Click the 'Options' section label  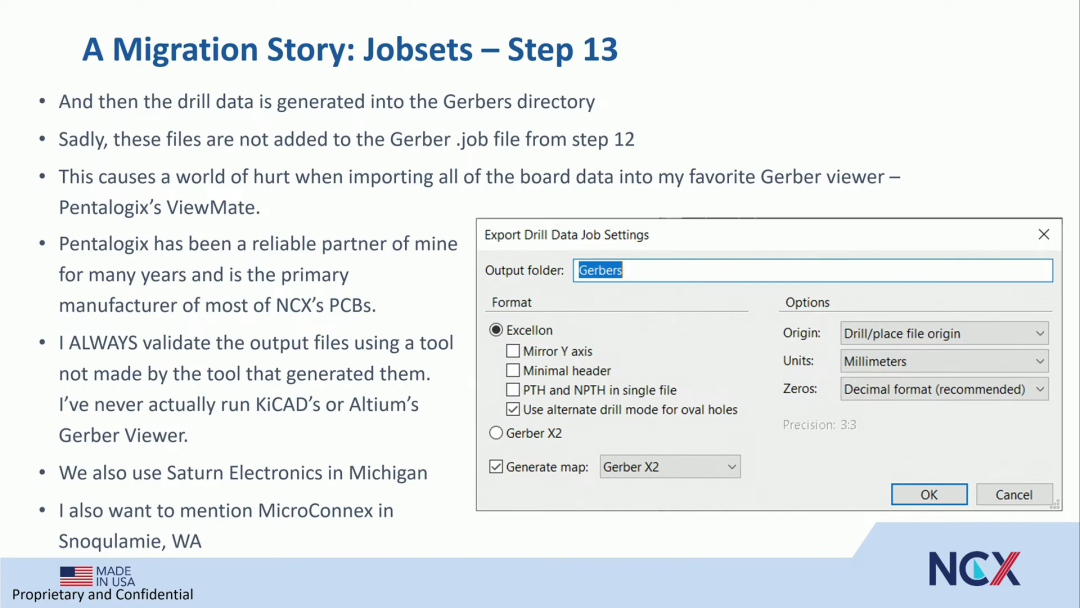(x=807, y=302)
